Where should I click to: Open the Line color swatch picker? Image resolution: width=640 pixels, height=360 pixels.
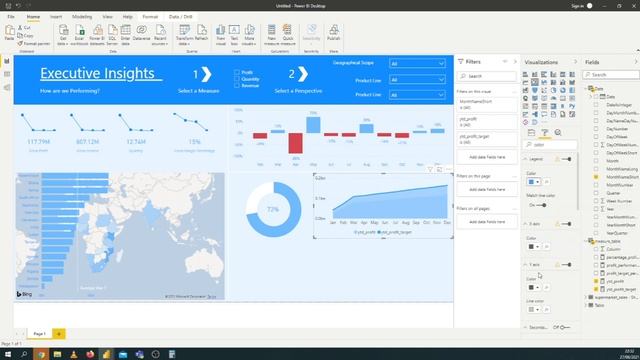533,309
